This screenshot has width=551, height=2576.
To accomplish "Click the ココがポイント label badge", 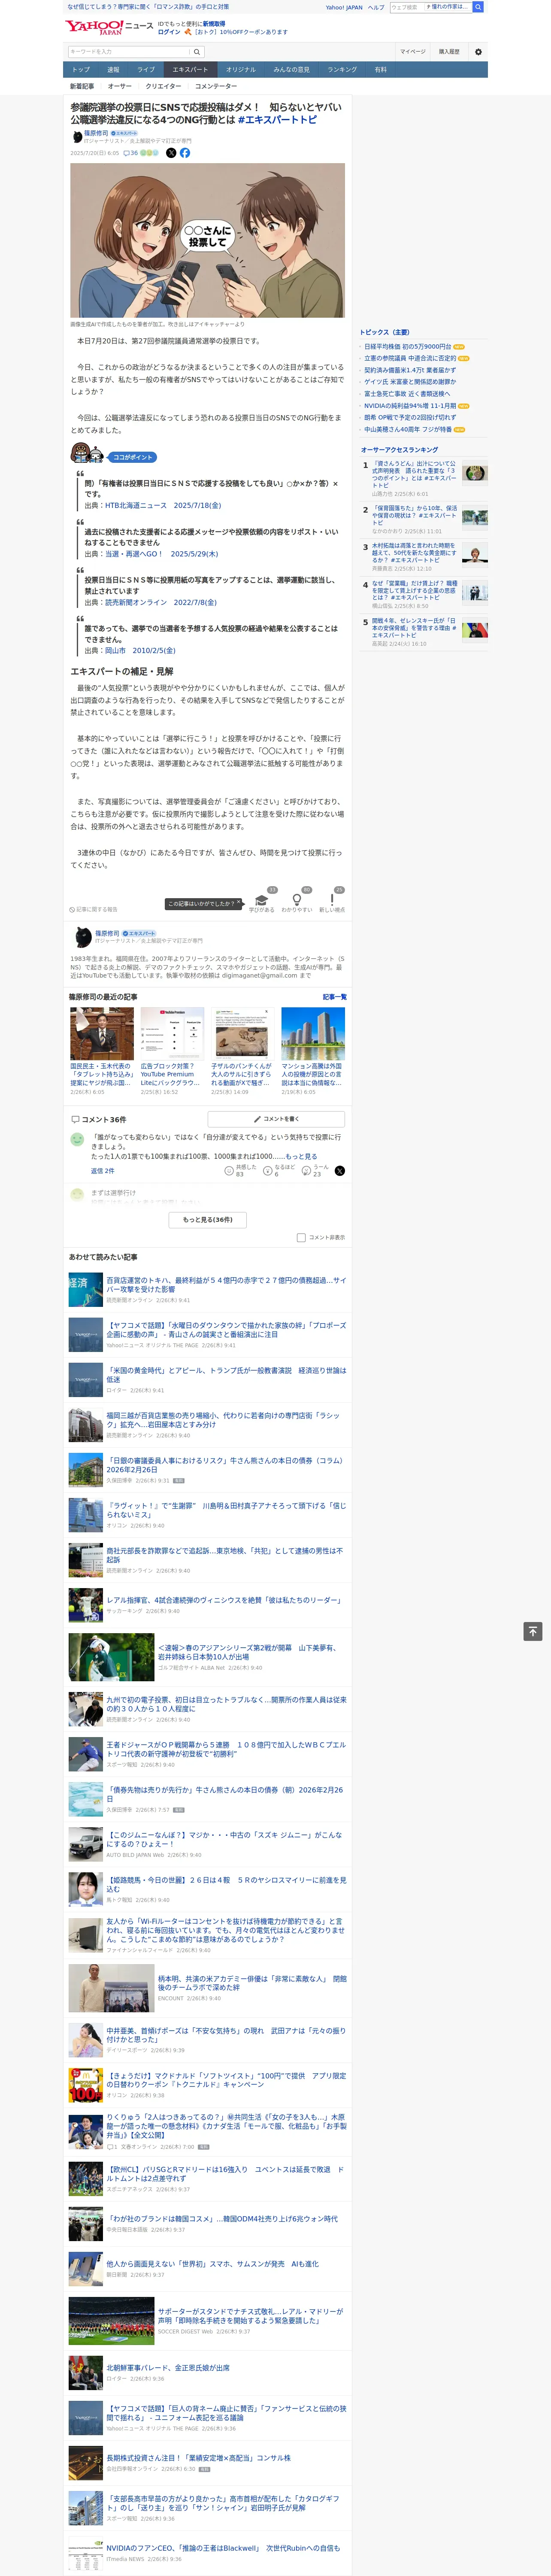I will pos(133,457).
